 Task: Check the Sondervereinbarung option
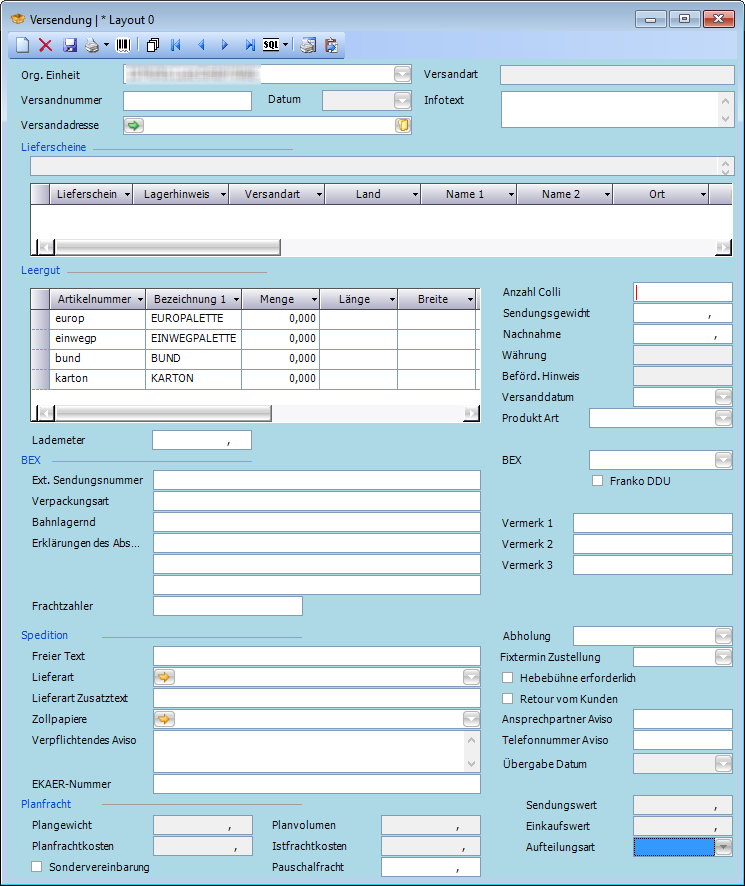click(38, 867)
